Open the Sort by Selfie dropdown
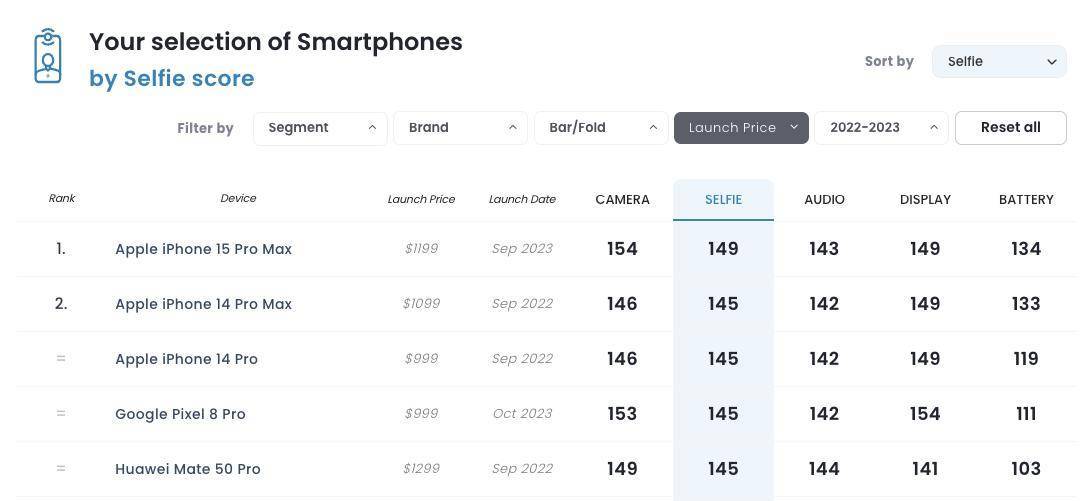1092x501 pixels. click(x=998, y=61)
